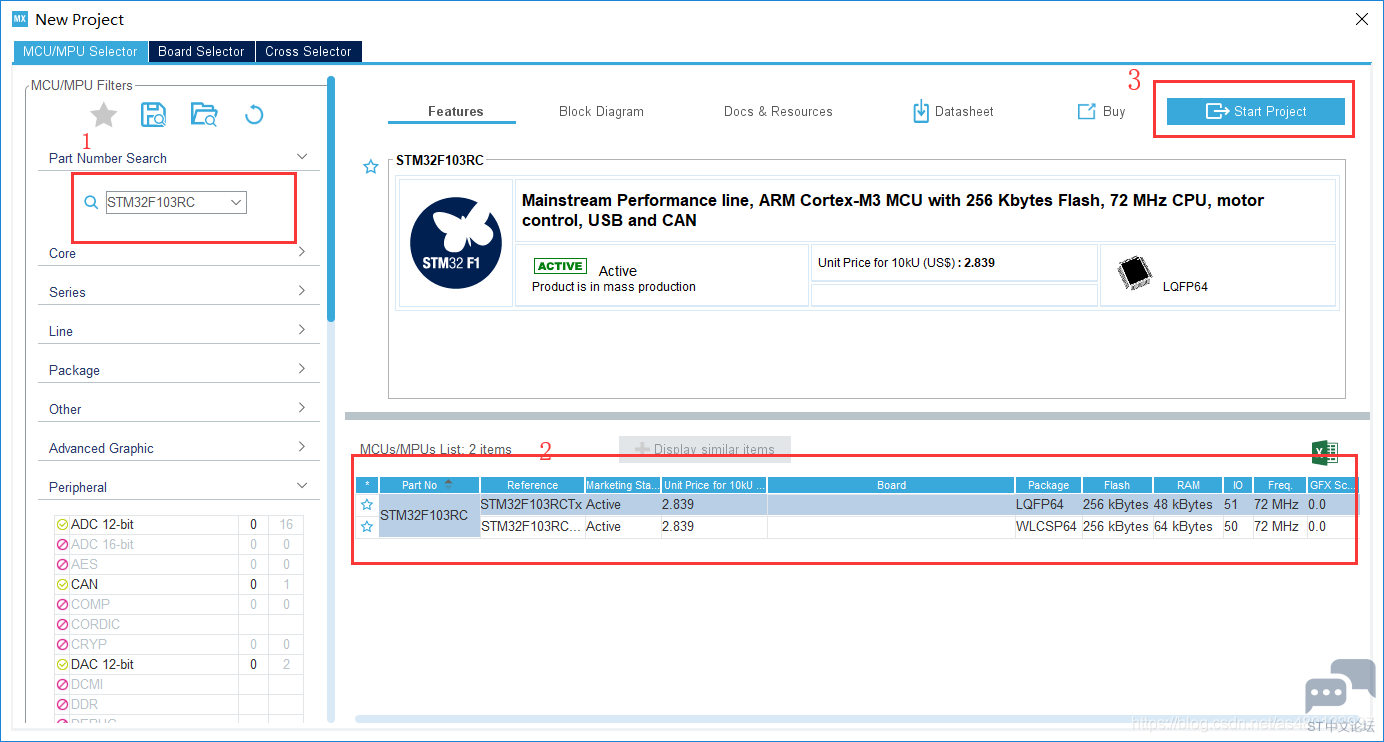Toggle favorite star for WLCSP64 row
The height and width of the screenshot is (742, 1384).
367,527
